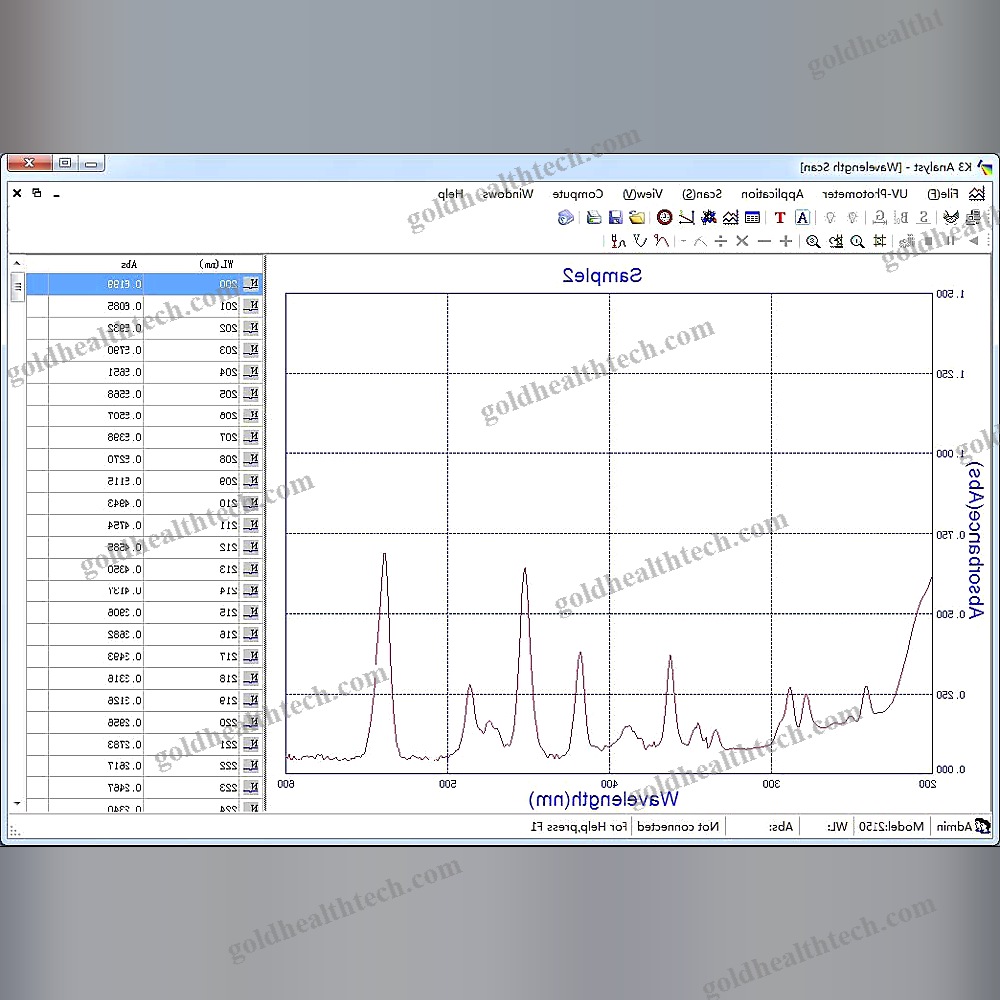
Task: Open the Compute menu
Action: [x=578, y=194]
